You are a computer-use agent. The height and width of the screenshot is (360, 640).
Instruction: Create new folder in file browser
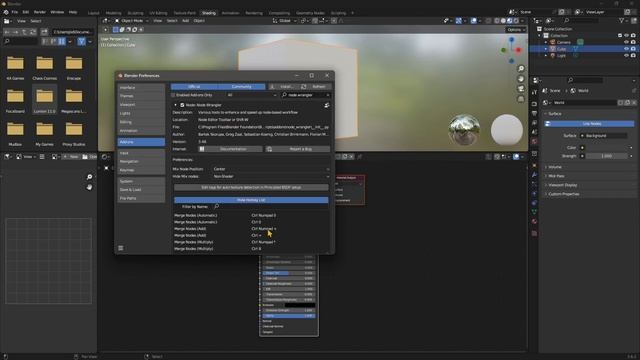tap(44, 32)
